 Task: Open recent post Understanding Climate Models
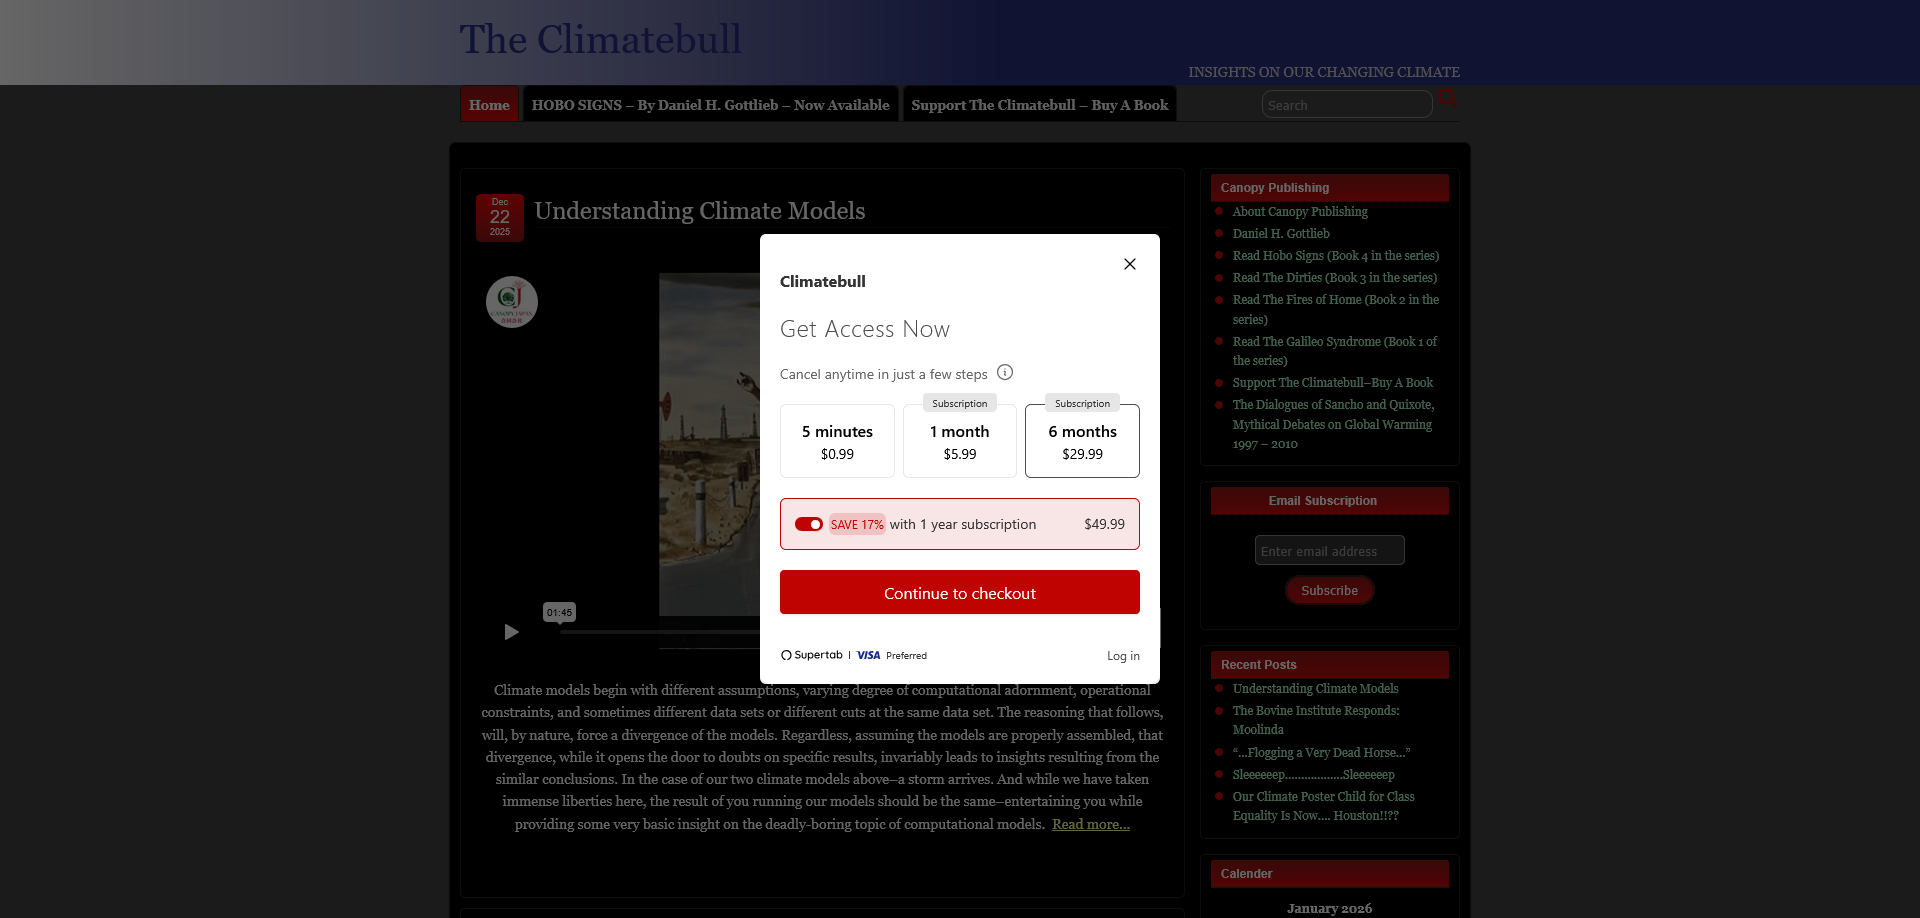[x=1316, y=689]
